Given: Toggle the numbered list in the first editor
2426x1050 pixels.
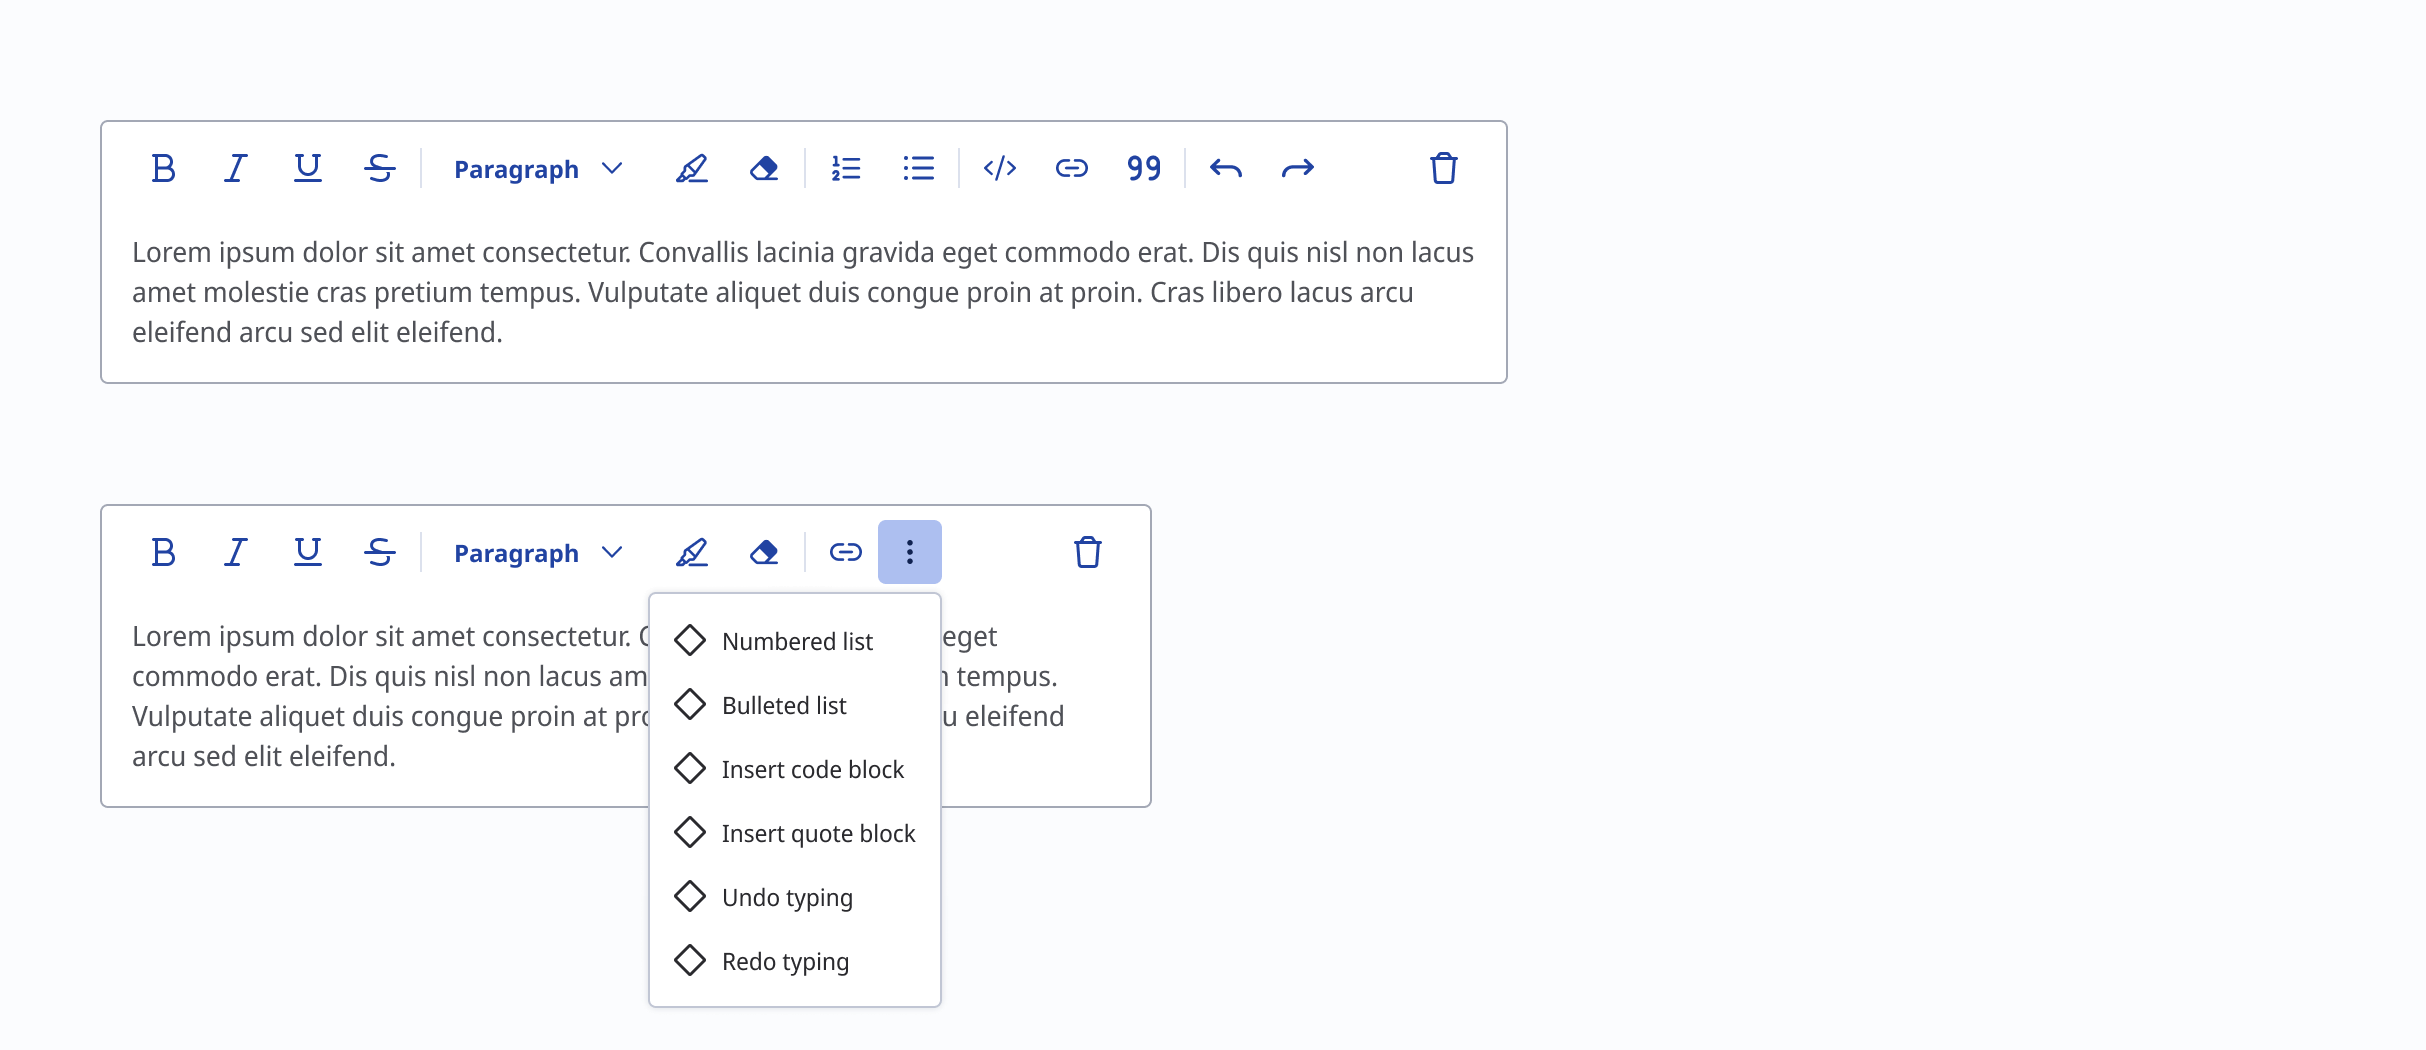Looking at the screenshot, I should [845, 168].
